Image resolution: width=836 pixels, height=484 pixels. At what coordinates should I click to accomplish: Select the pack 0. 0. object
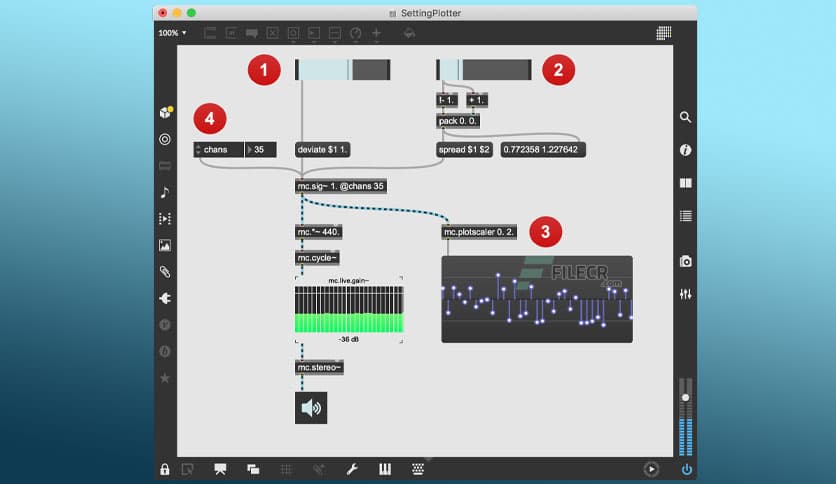[x=457, y=121]
